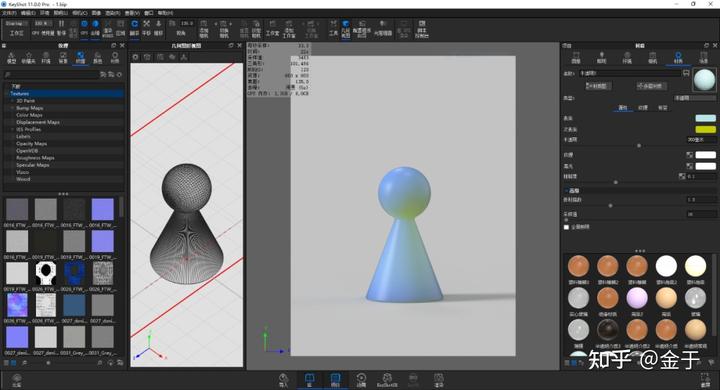The image size is (720, 390).
Task: Open the material type dropdown
Action: tap(695, 98)
